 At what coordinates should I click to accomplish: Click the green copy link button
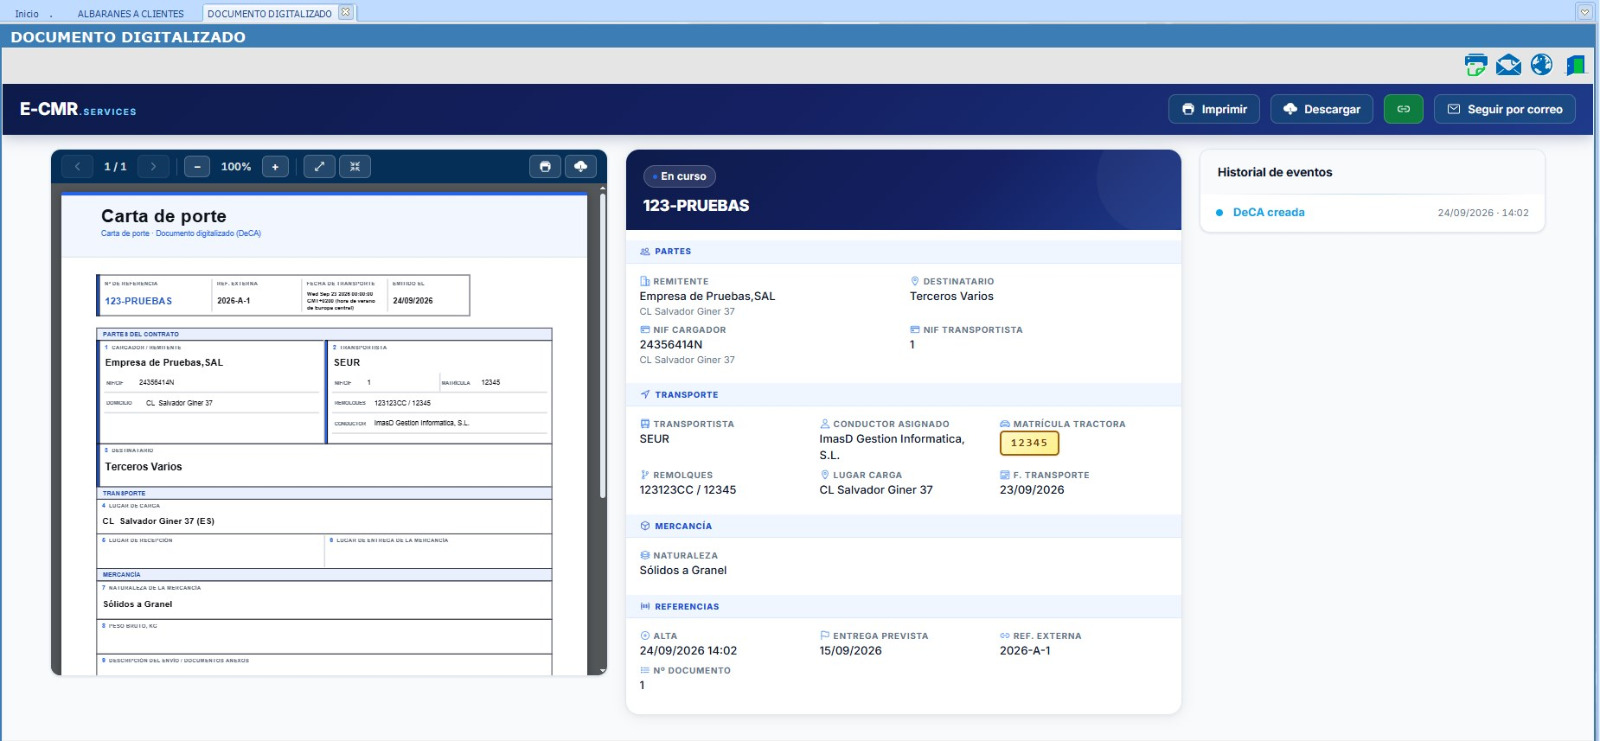point(1403,109)
